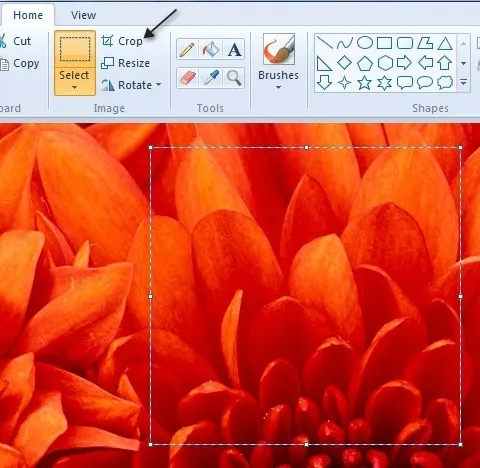Select the Fill with color bucket
480x468 pixels.
(211, 50)
